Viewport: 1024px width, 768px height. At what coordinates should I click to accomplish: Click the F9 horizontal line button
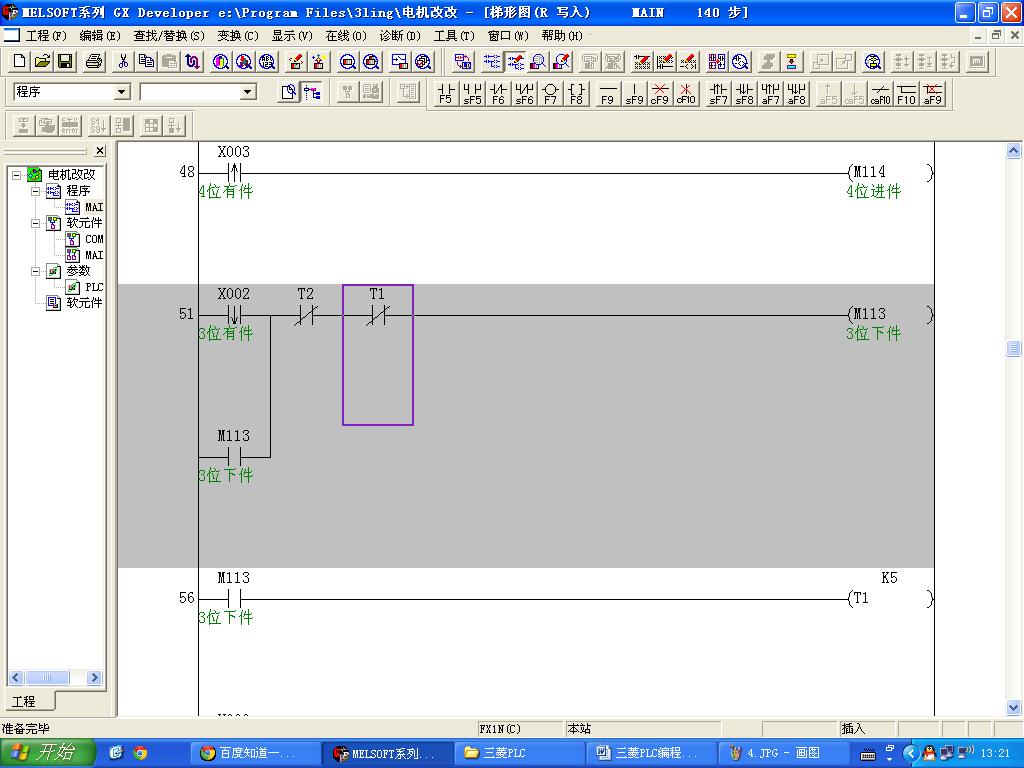pyautogui.click(x=607, y=94)
